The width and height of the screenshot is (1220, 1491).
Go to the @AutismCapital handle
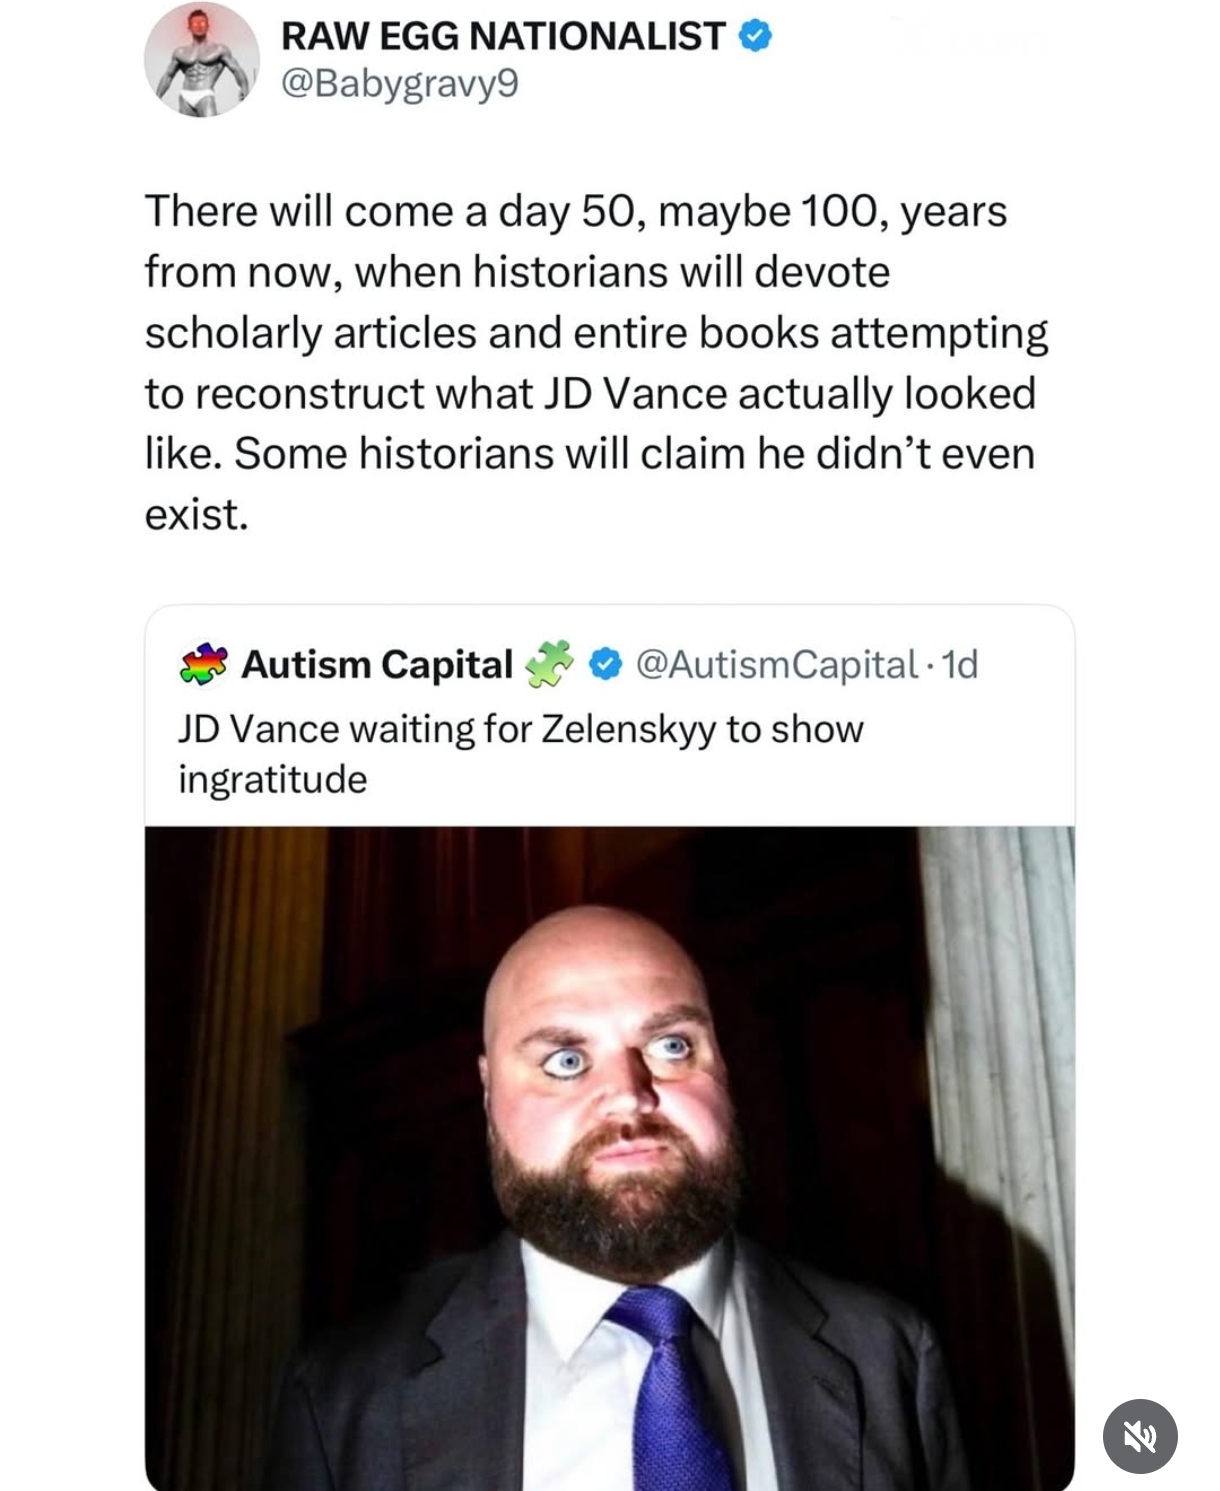coord(776,664)
